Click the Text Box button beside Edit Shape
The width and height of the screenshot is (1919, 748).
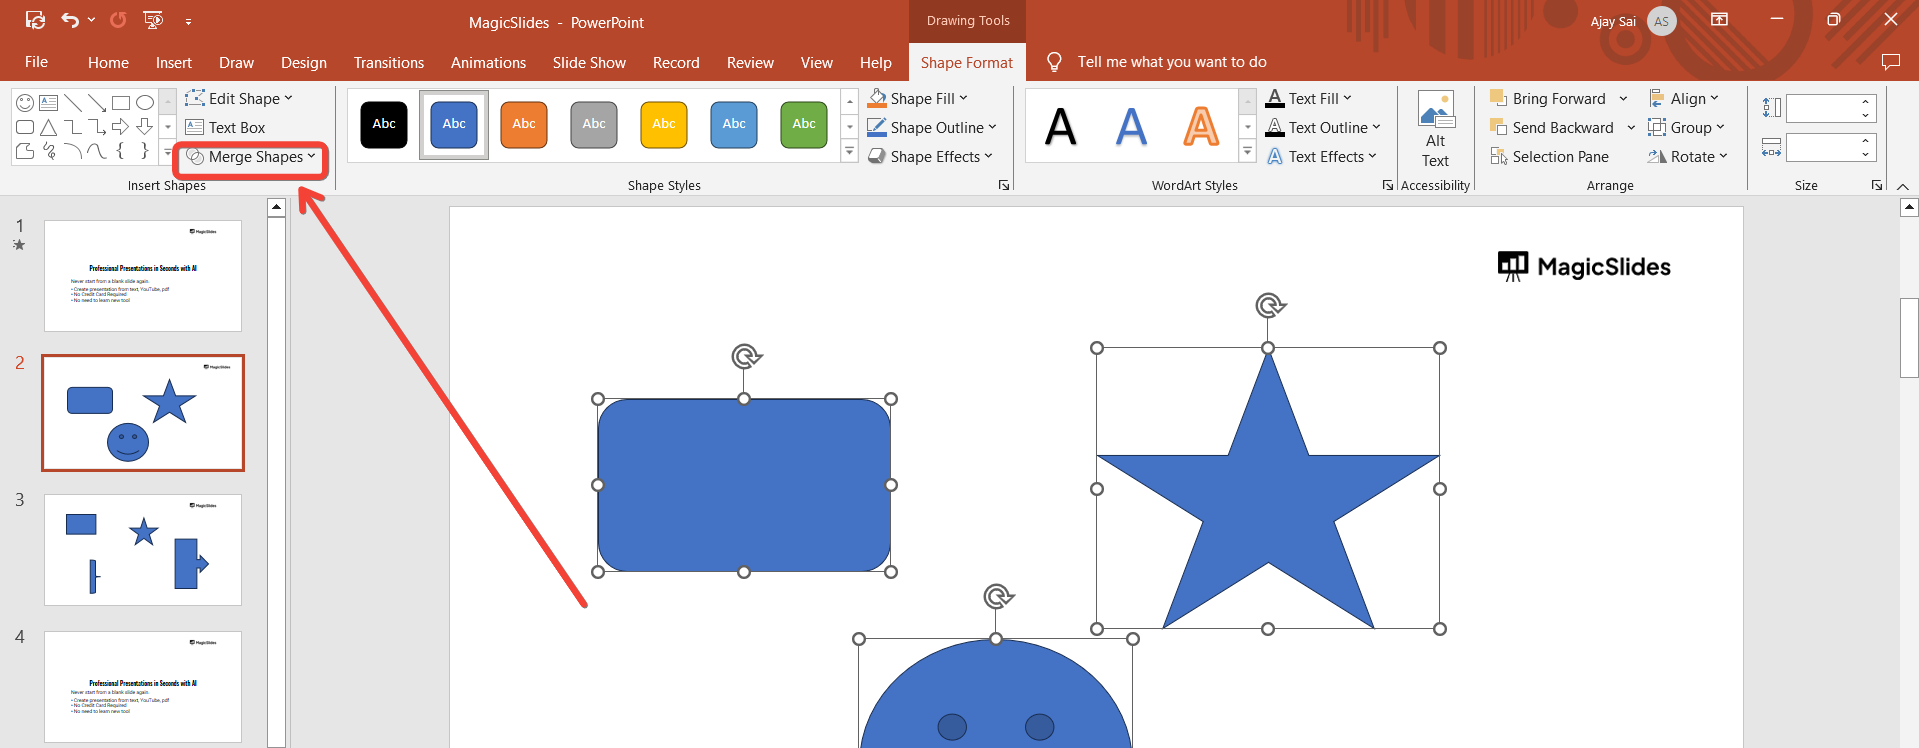[225, 128]
